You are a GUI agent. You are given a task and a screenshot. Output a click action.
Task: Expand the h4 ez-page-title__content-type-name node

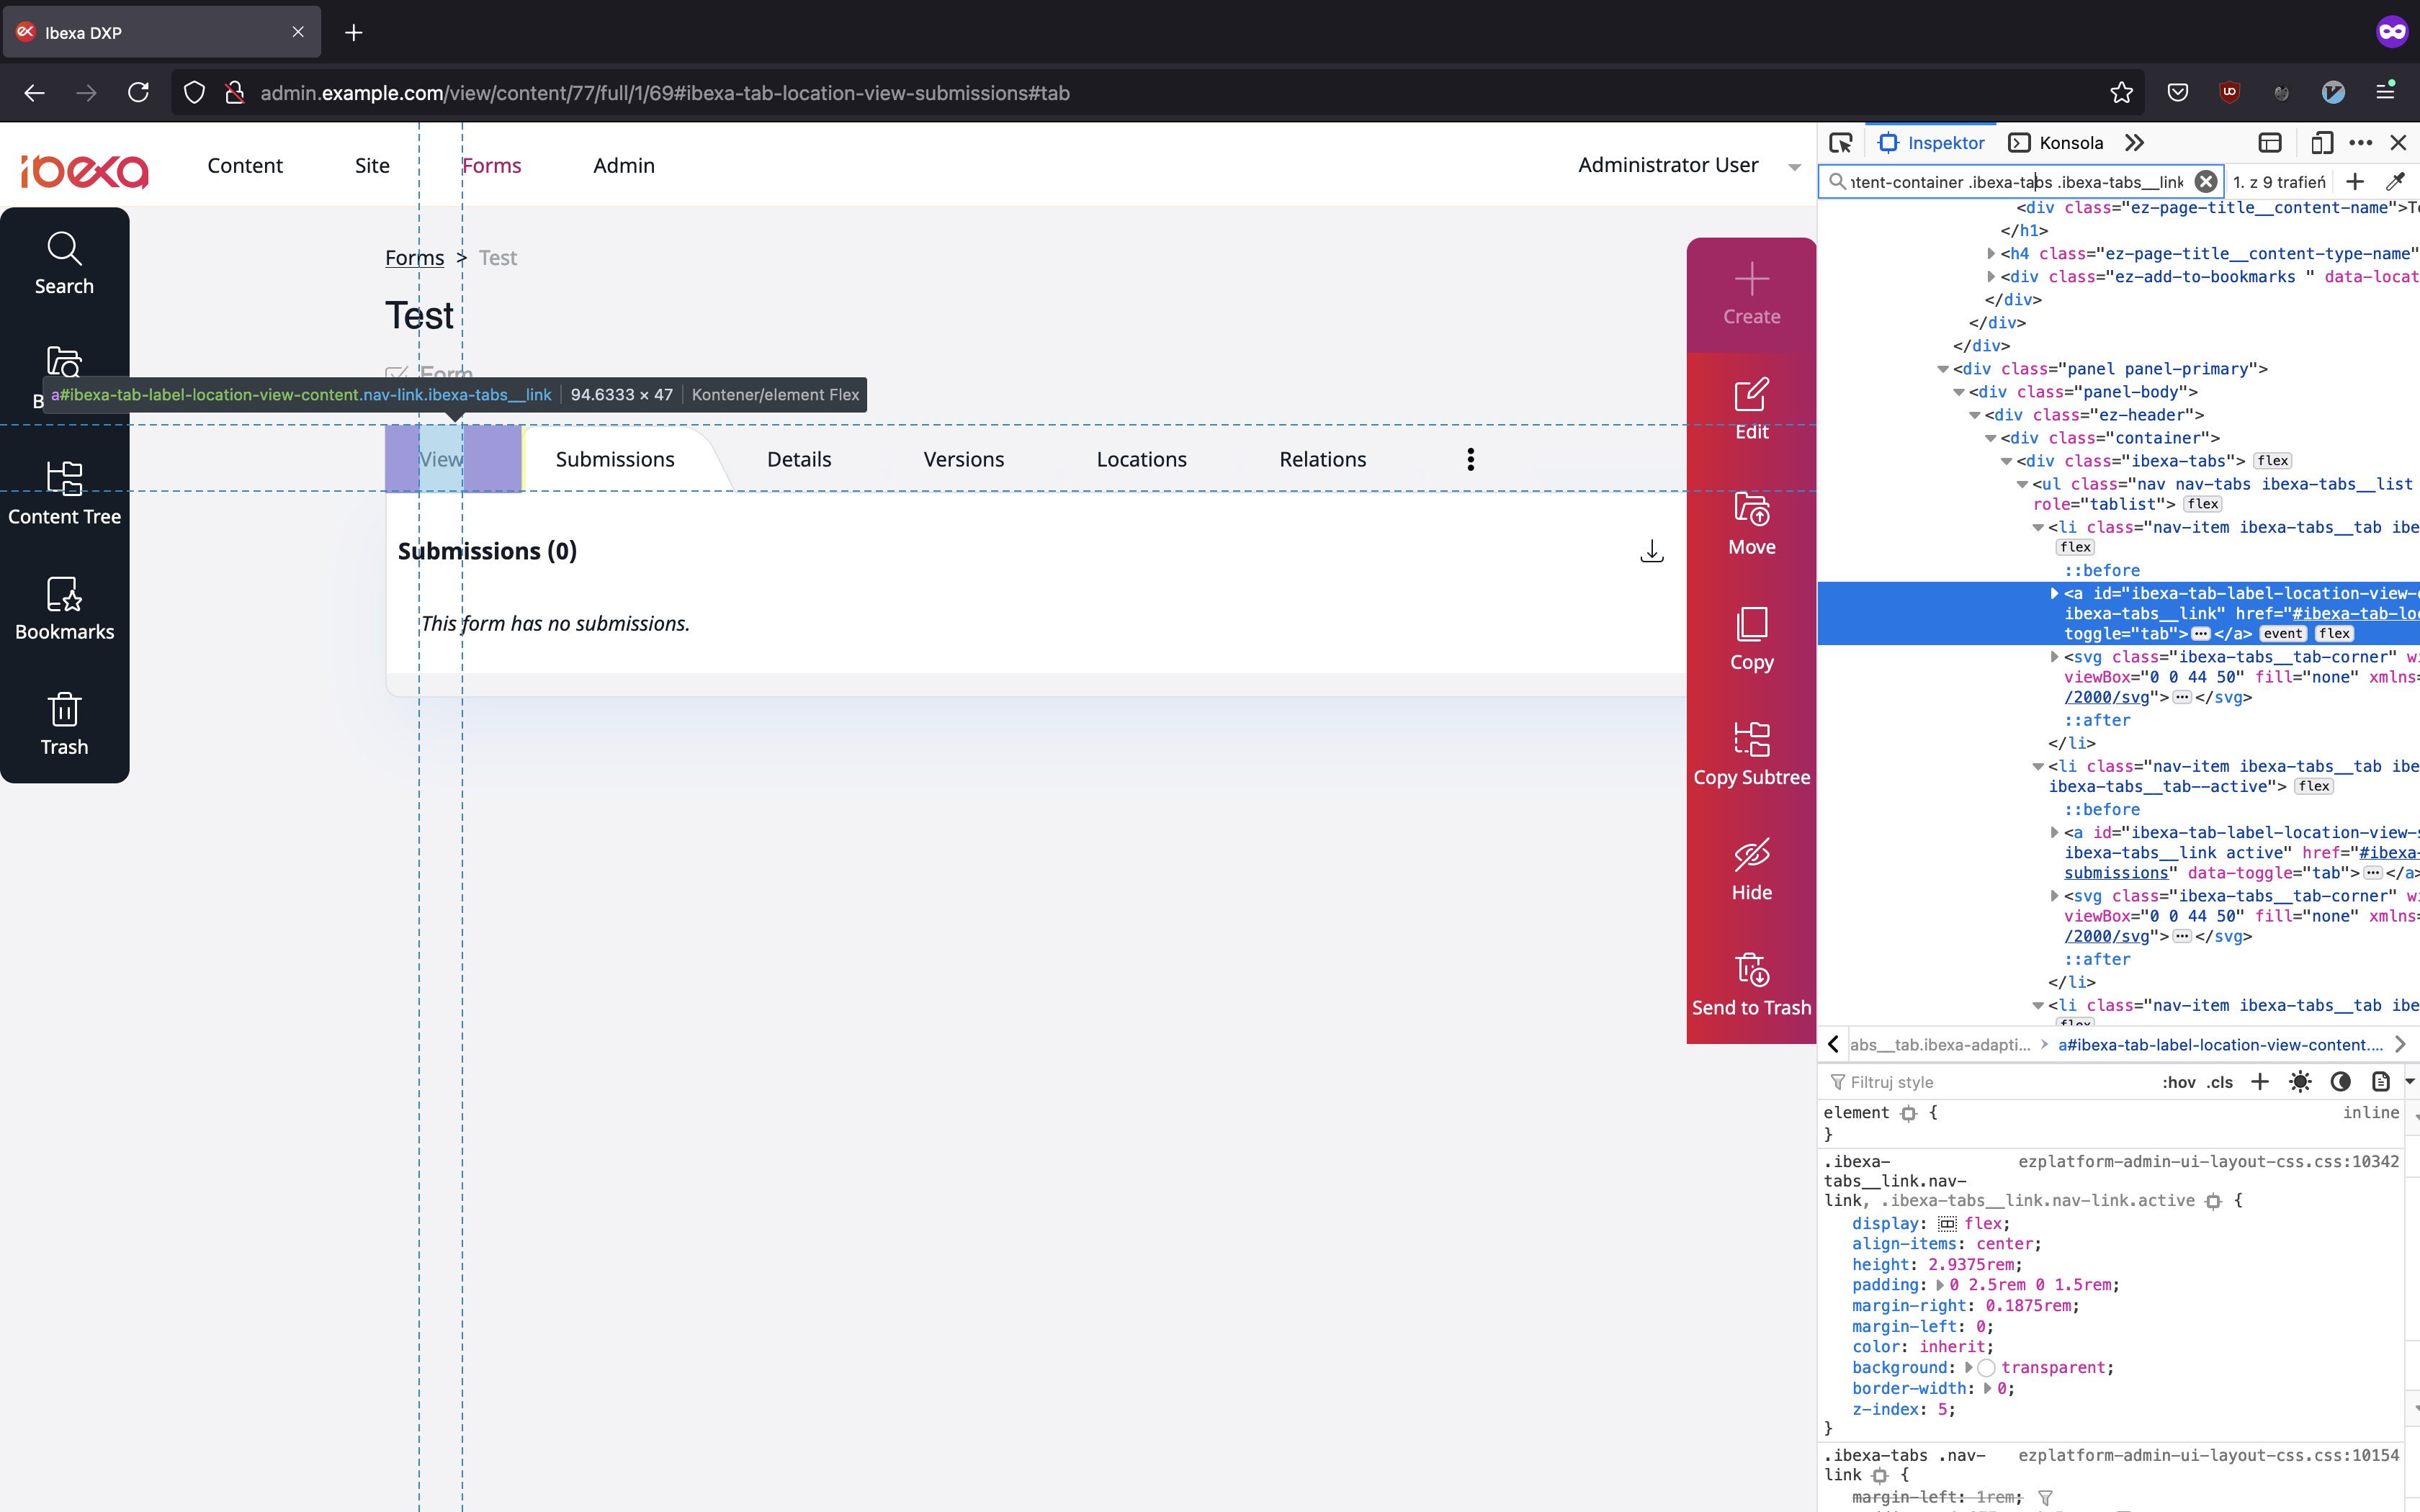1991,254
